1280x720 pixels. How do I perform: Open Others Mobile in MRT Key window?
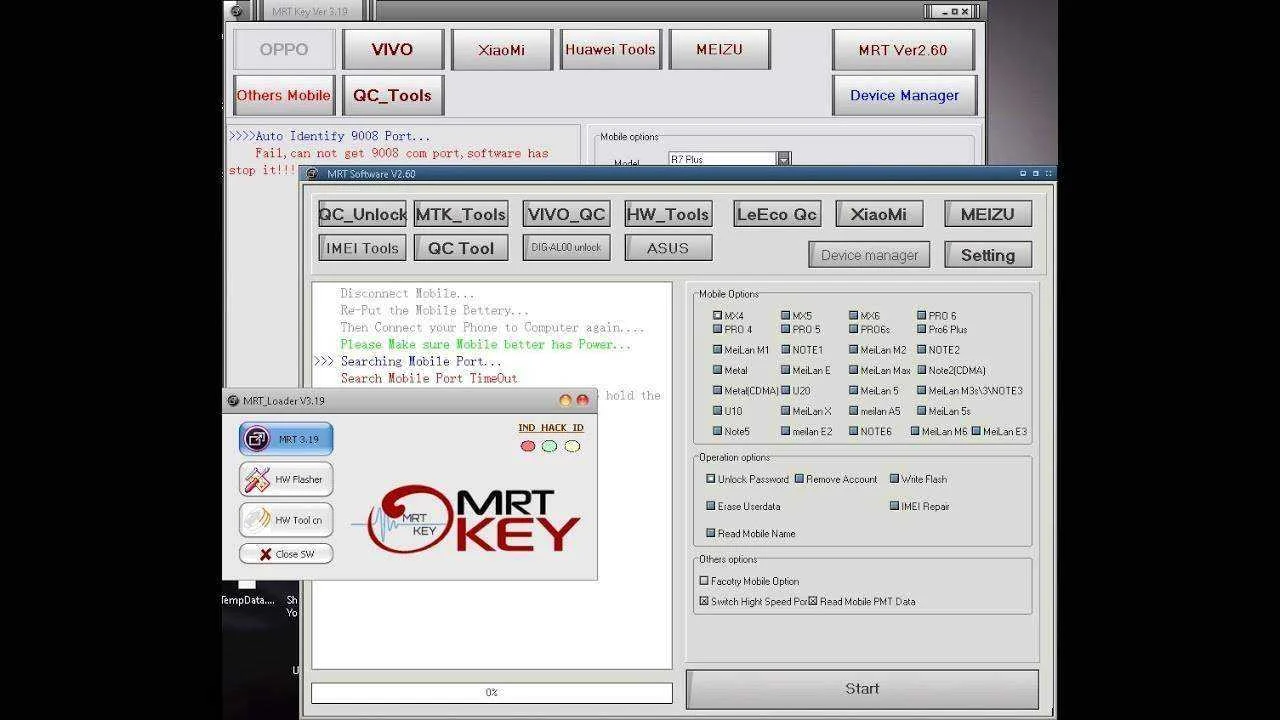pos(283,95)
